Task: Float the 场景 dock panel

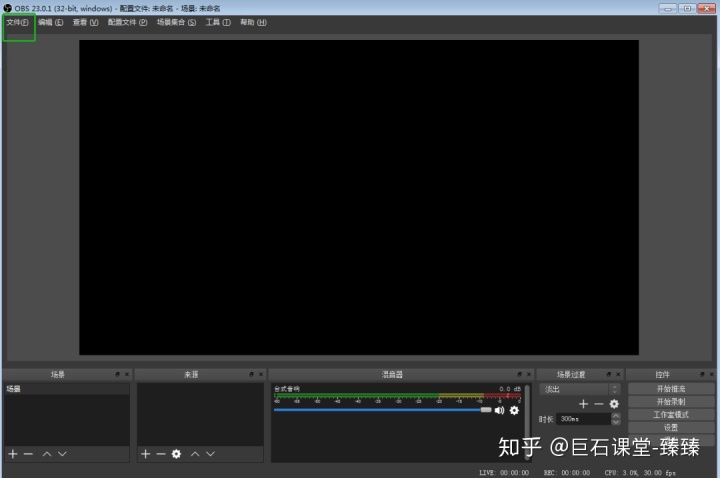Action: tap(118, 374)
